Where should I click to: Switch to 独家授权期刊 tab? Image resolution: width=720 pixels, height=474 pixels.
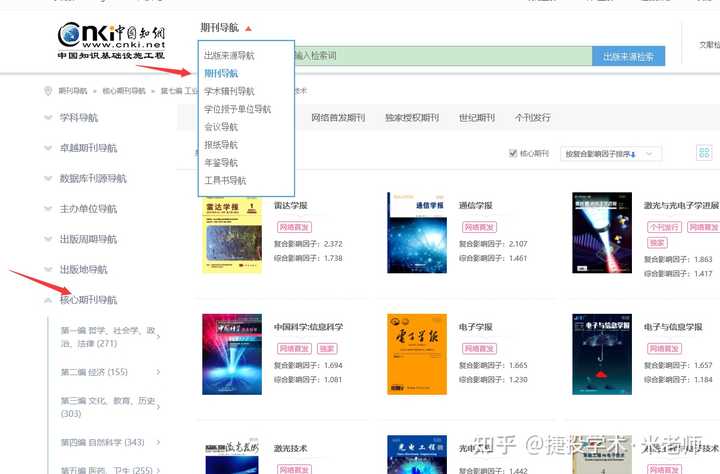[412, 118]
